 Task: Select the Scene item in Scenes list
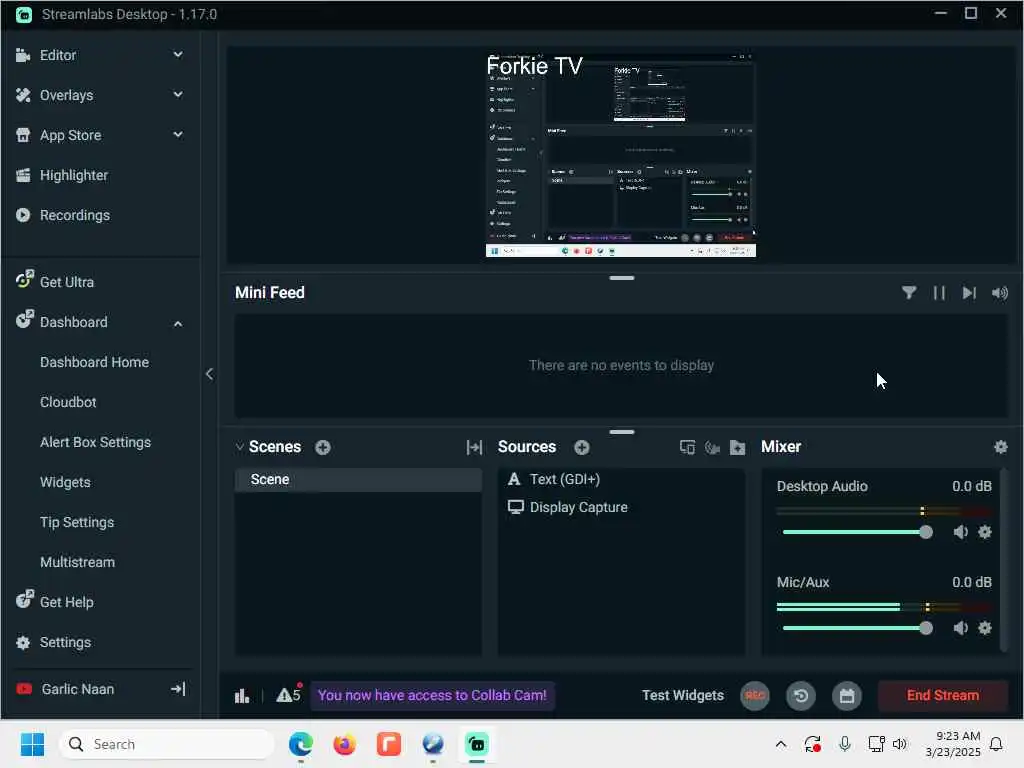pyautogui.click(x=358, y=479)
